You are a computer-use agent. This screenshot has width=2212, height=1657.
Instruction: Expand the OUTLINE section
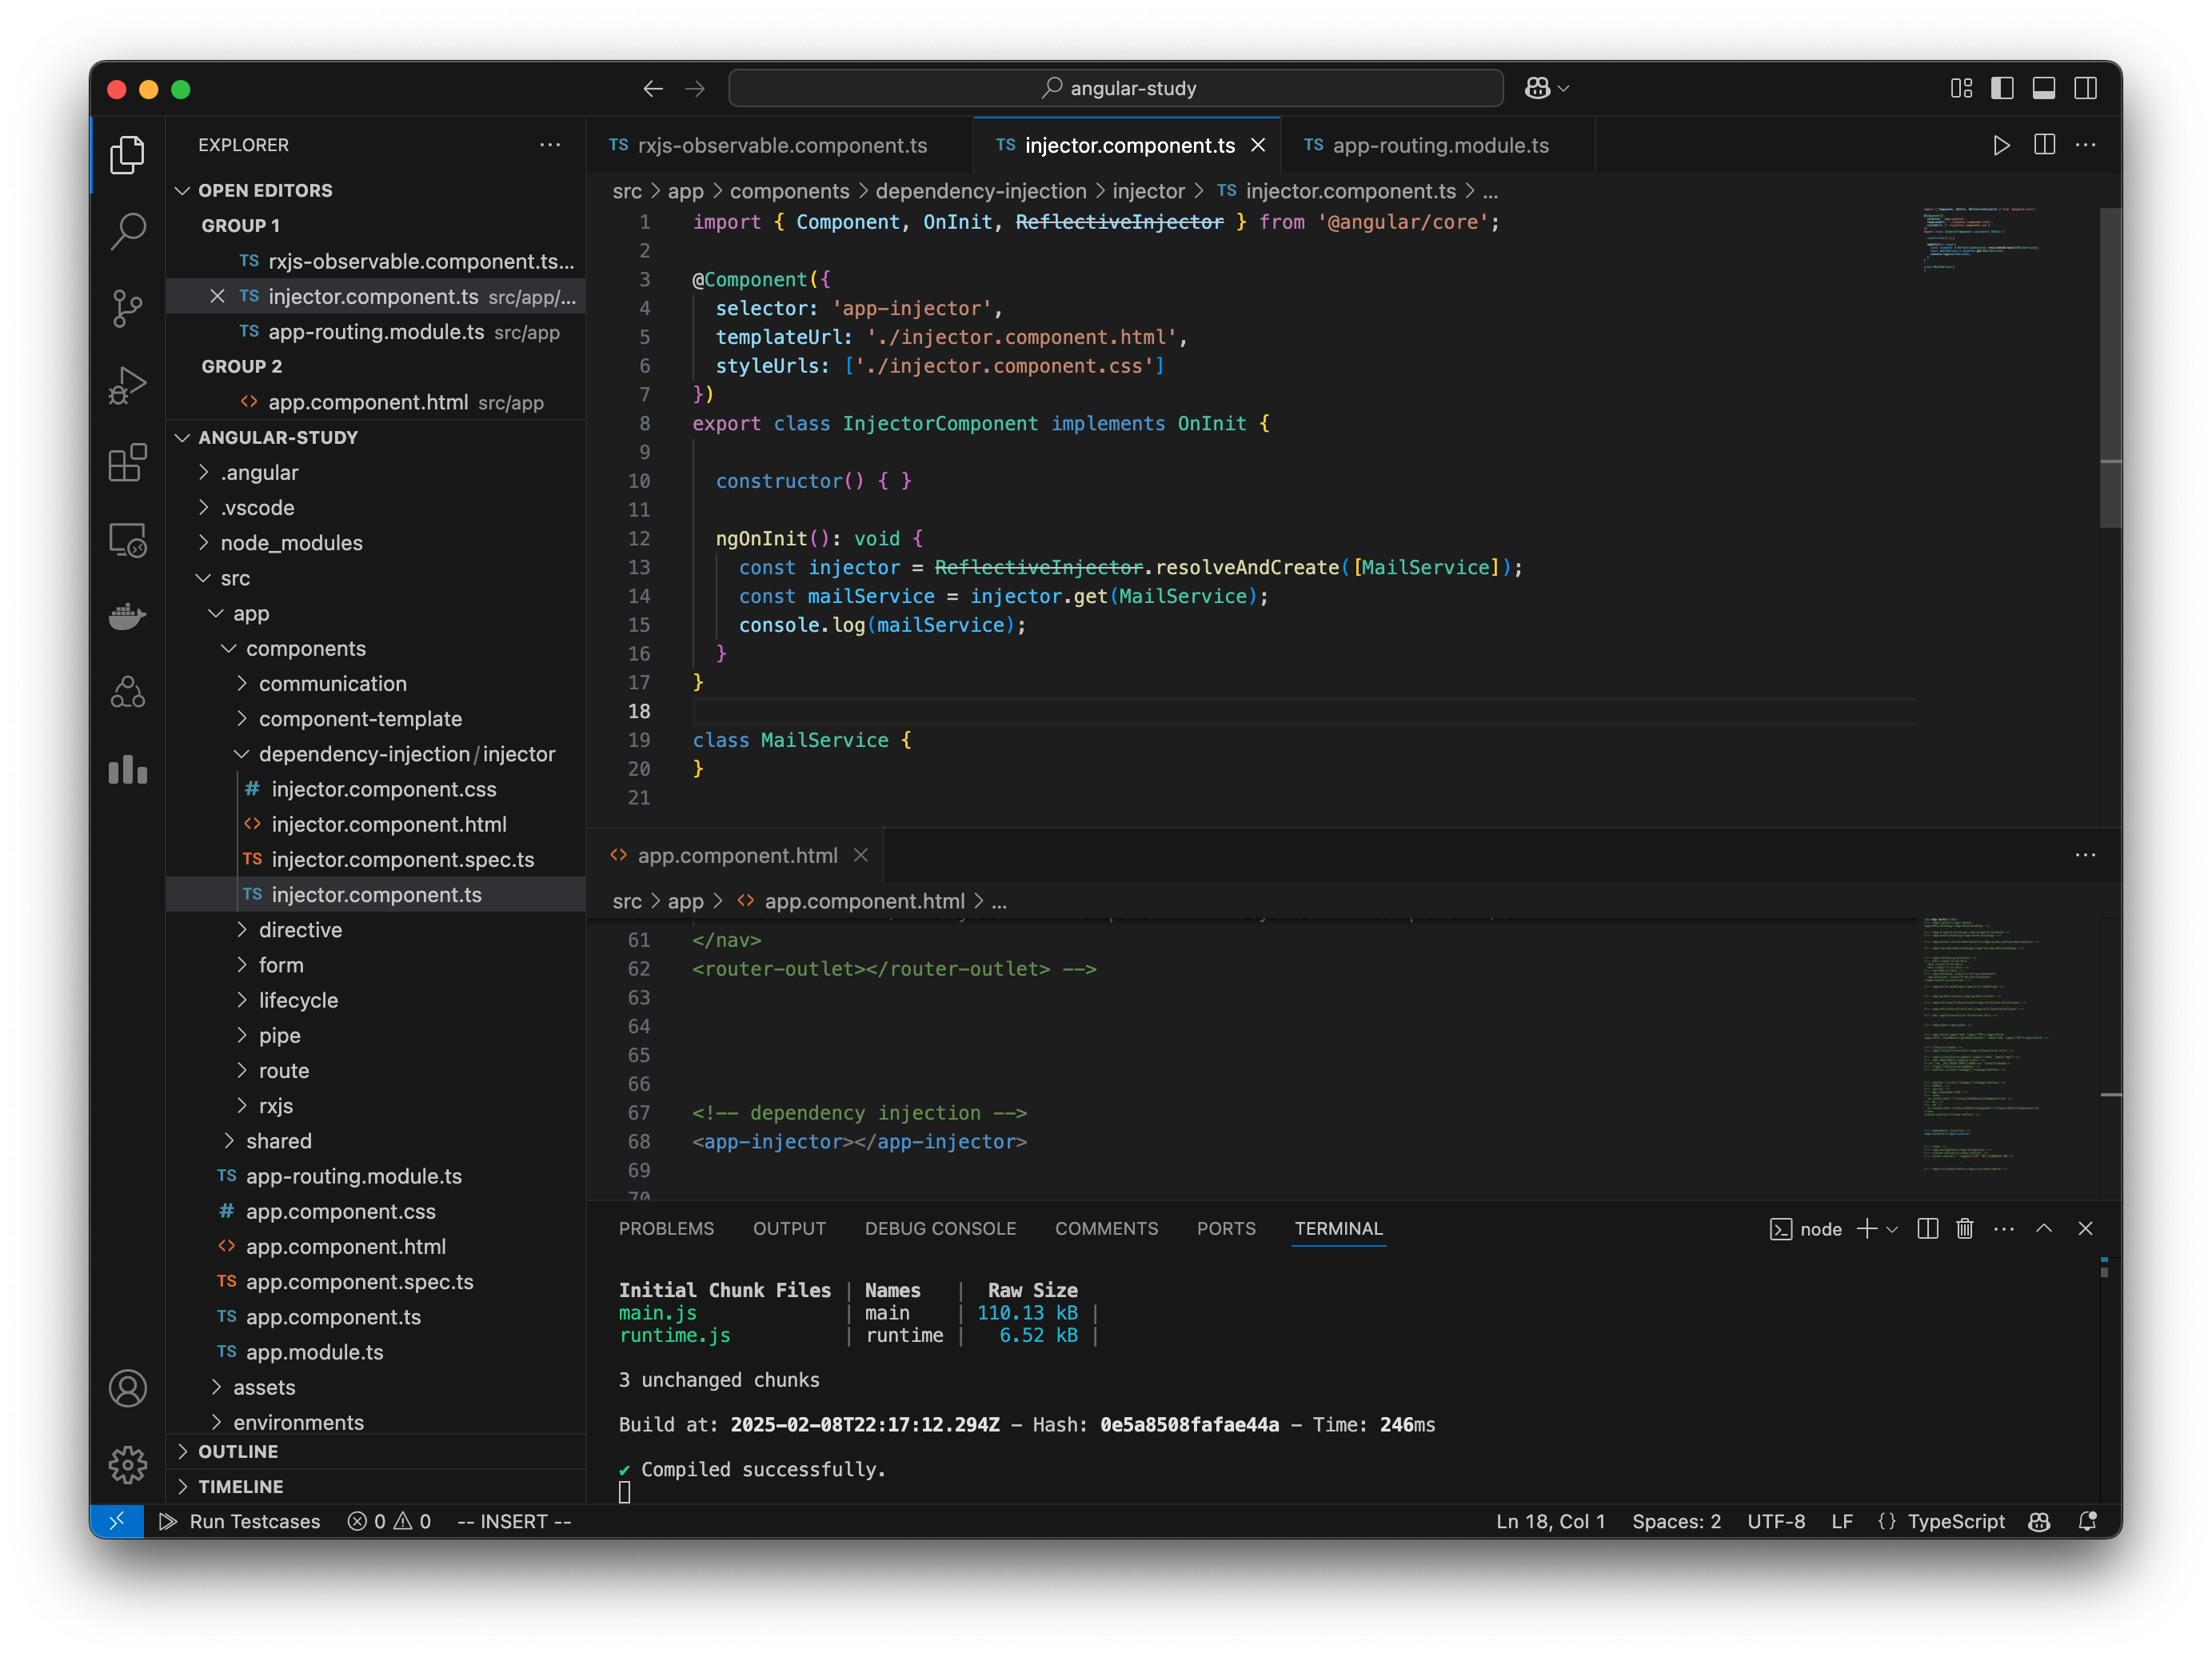(238, 1451)
